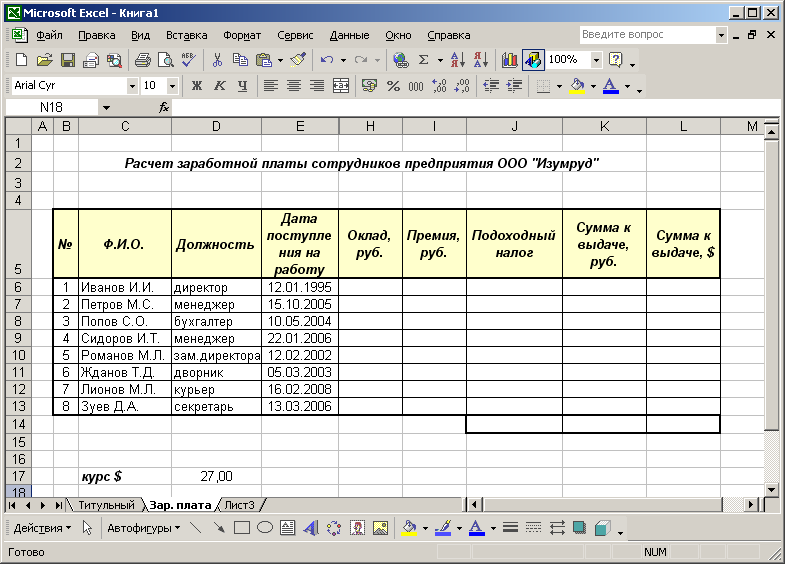Open the Автофигуры menu
The width and height of the screenshot is (785, 564).
pos(143,528)
